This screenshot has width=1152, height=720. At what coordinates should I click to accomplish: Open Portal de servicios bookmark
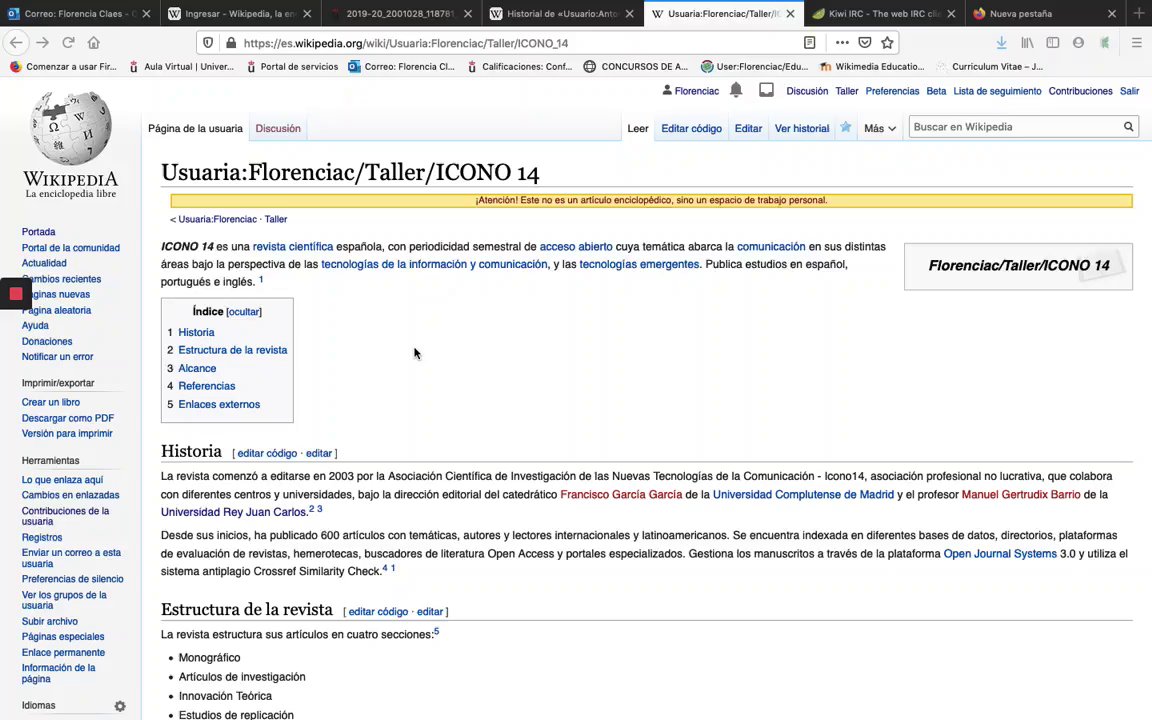click(x=292, y=66)
